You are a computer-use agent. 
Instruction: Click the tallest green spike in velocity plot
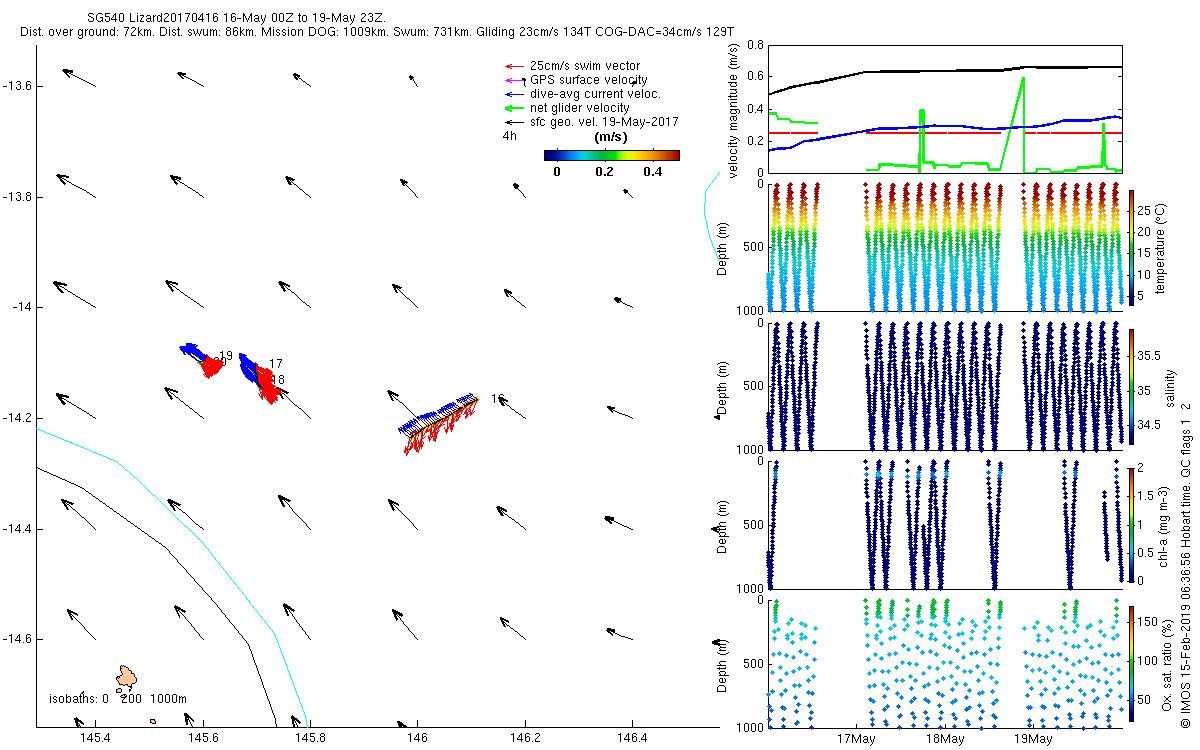(1022, 80)
